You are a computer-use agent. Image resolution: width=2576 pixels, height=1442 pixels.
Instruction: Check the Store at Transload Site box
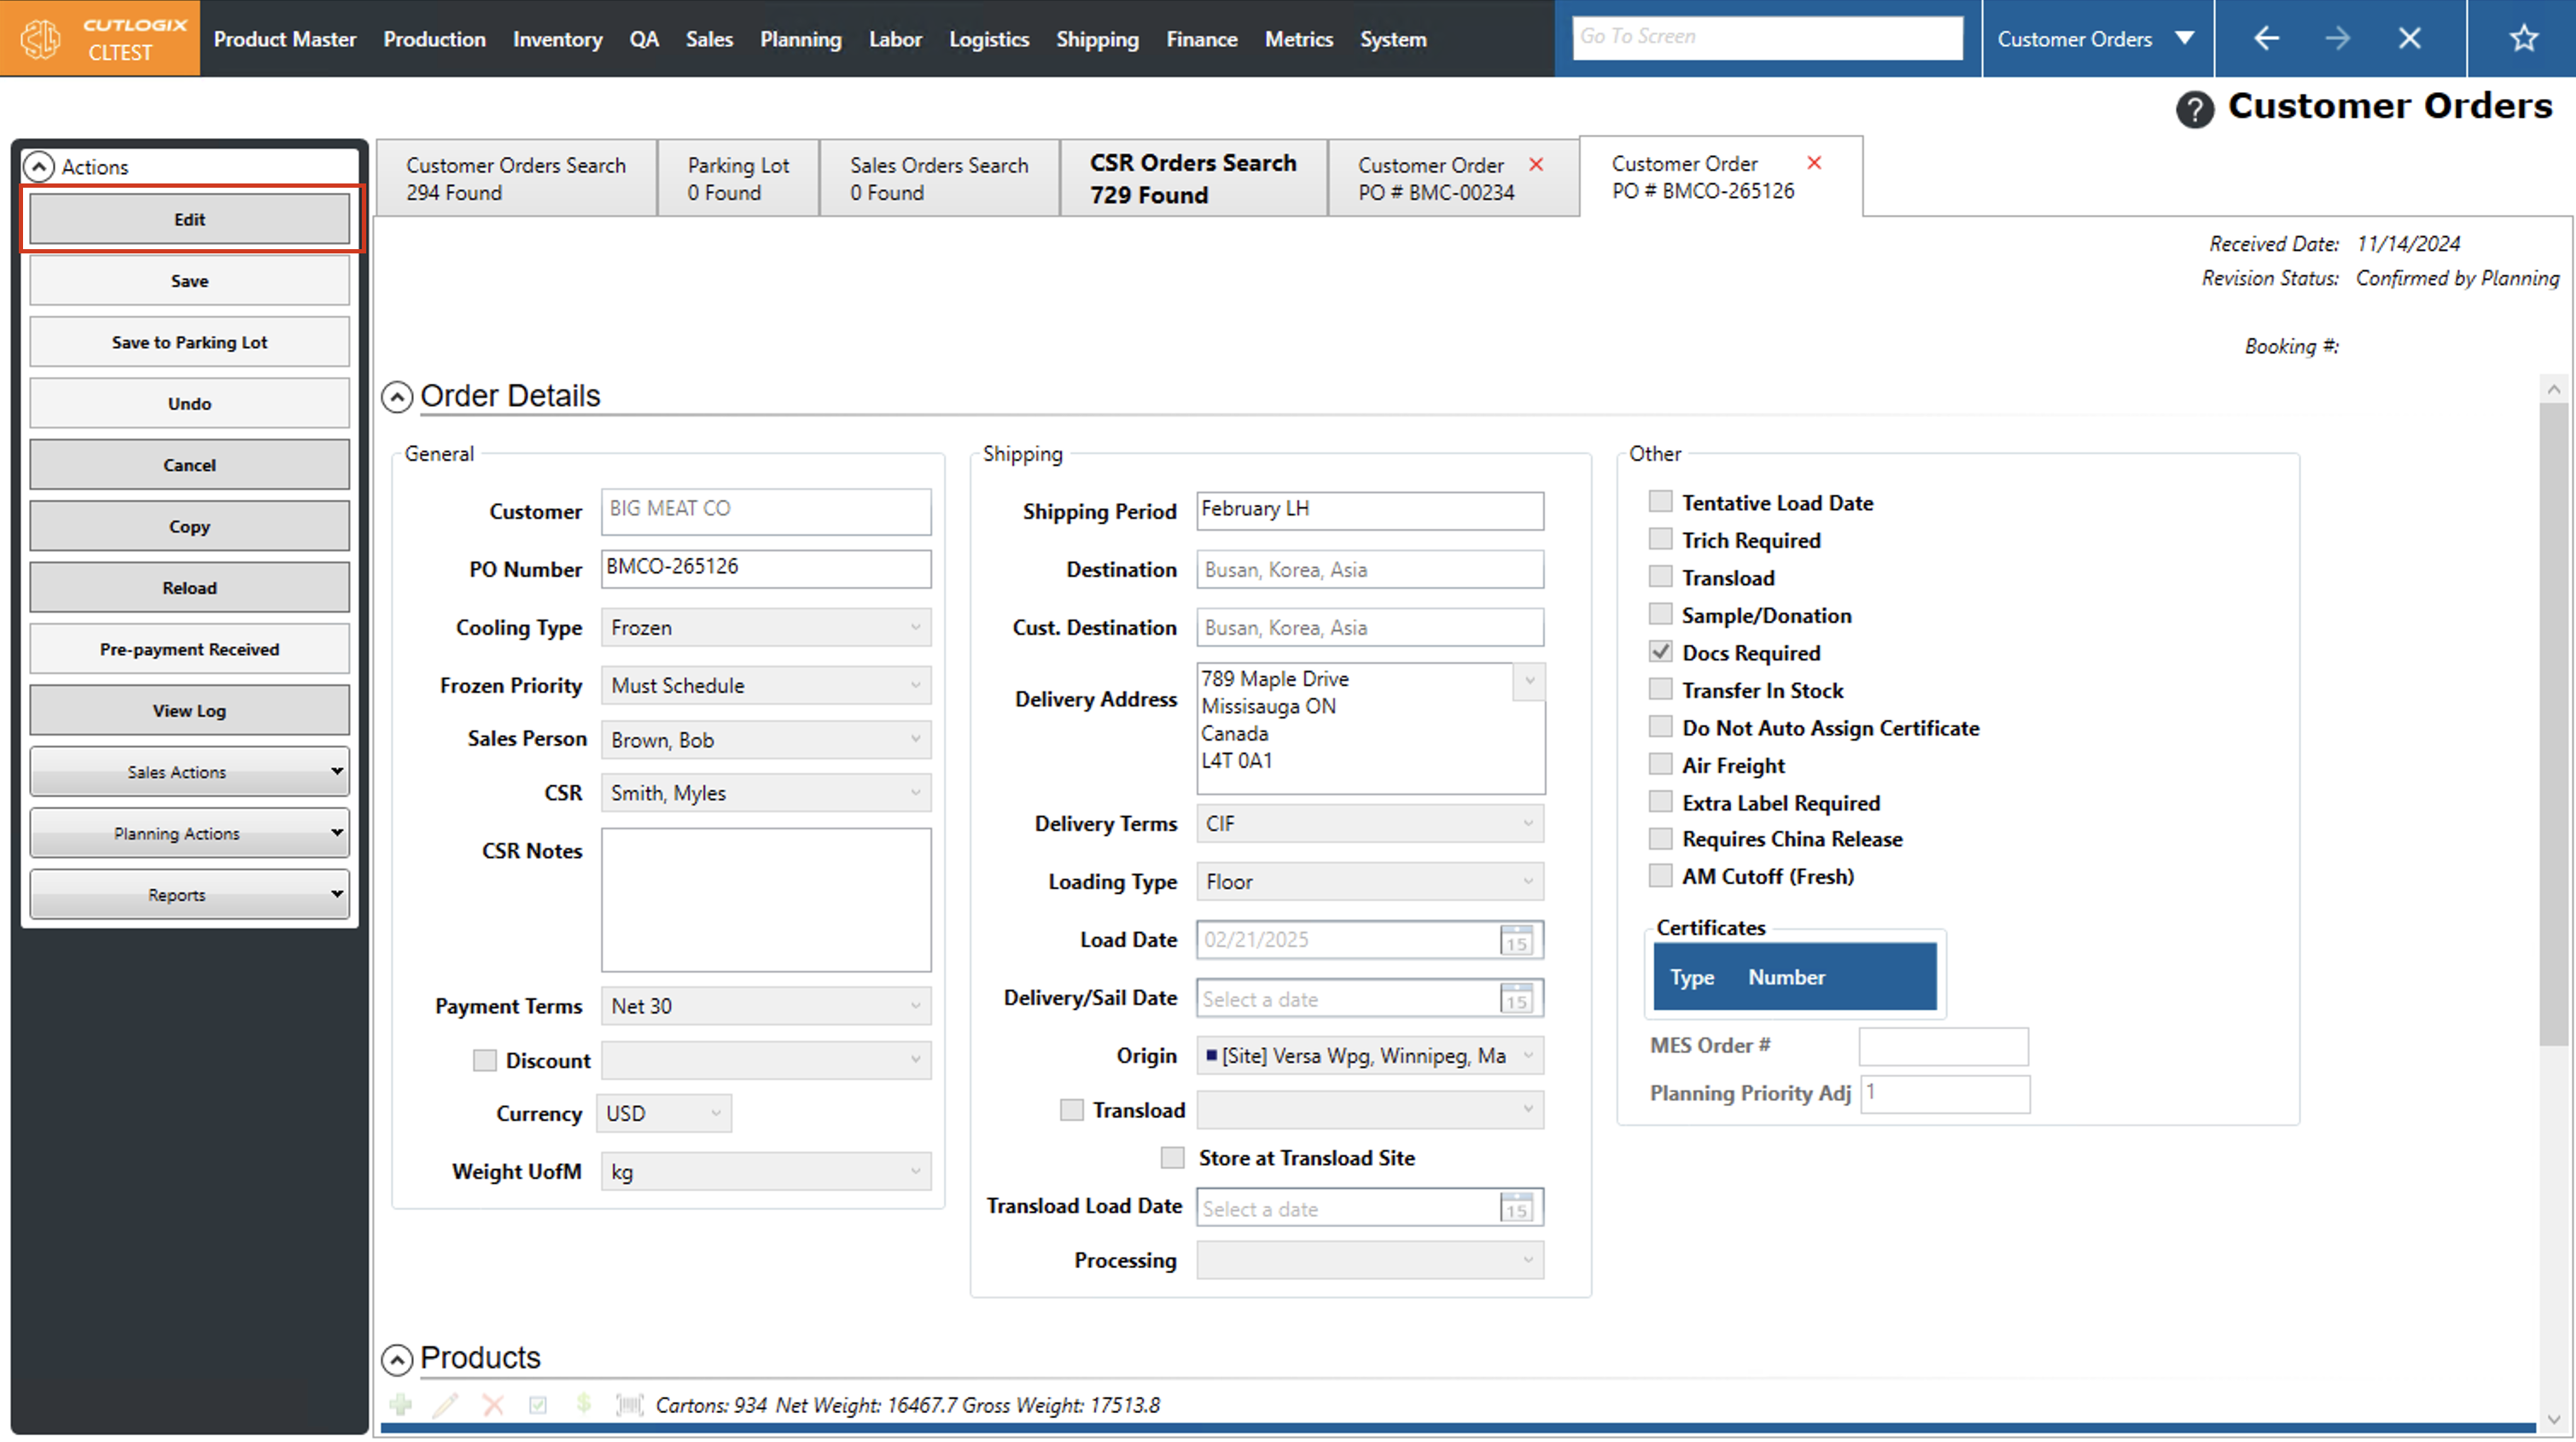point(1172,1158)
